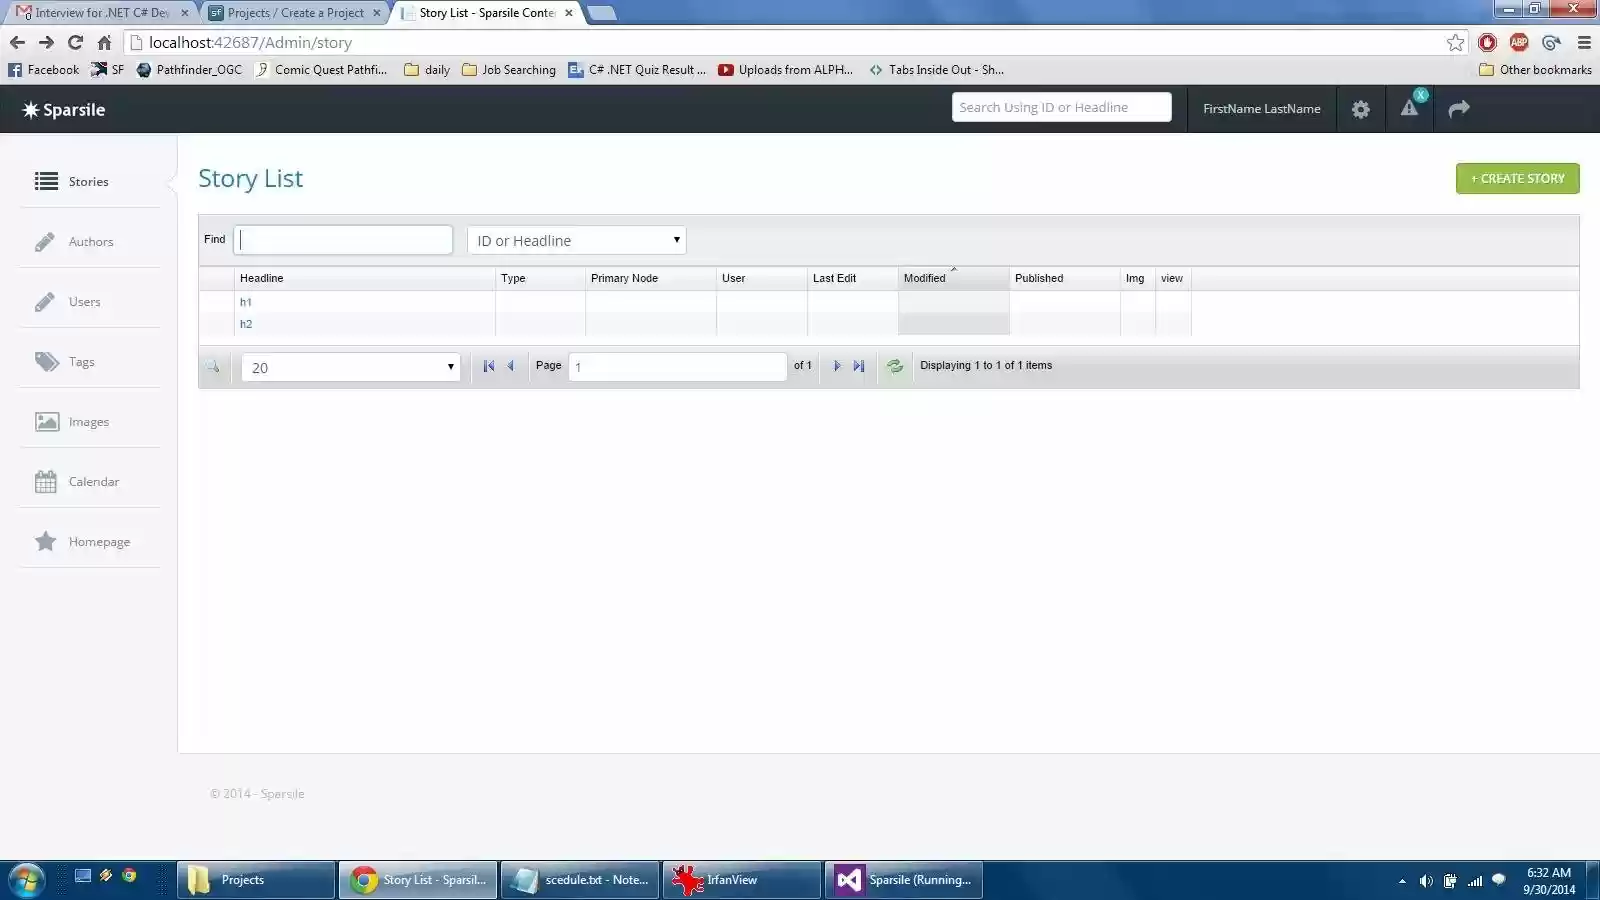The image size is (1600, 900).
Task: Open the Images section
Action: [x=88, y=421]
